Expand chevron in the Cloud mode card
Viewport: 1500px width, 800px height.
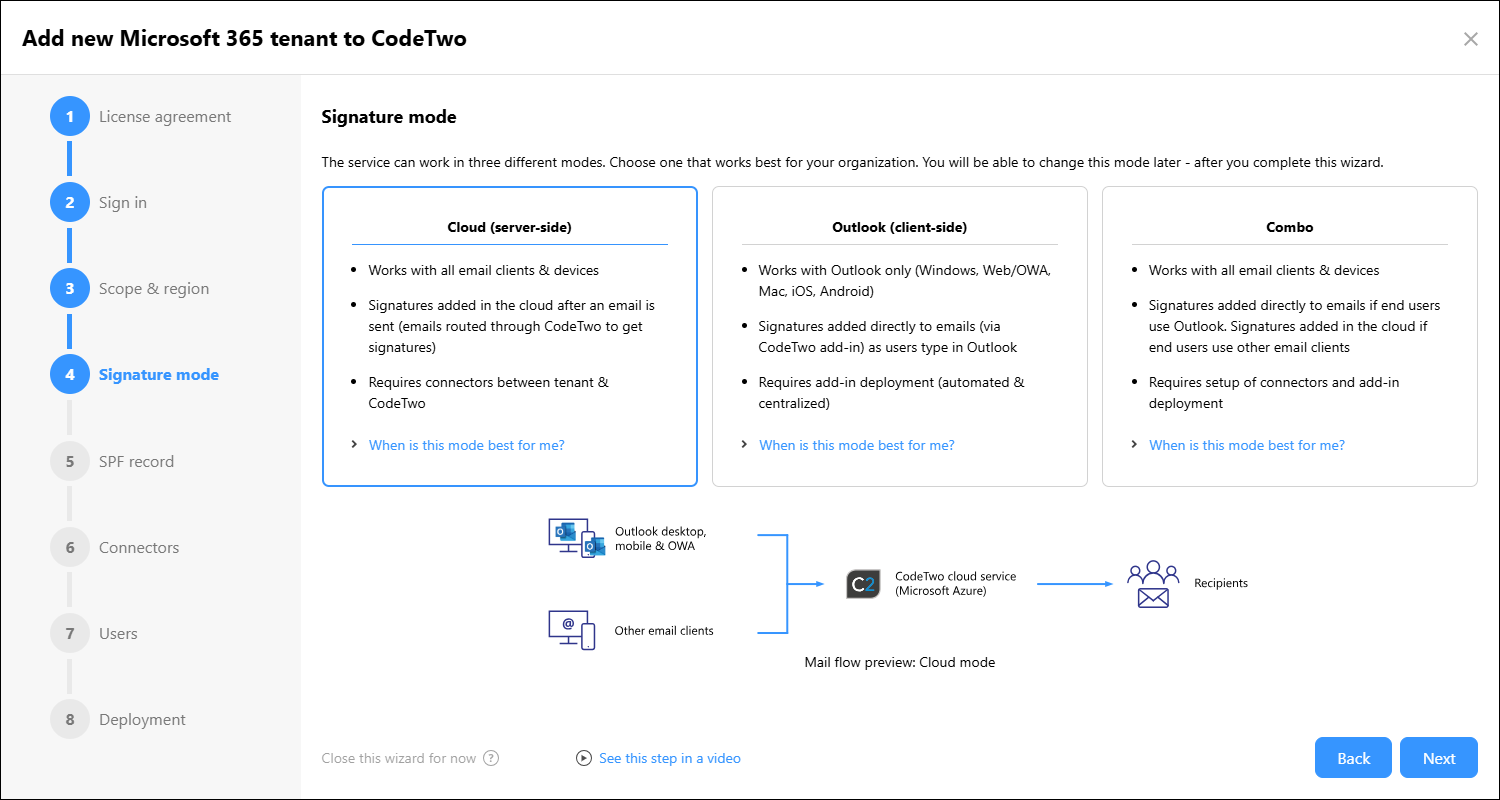[355, 444]
